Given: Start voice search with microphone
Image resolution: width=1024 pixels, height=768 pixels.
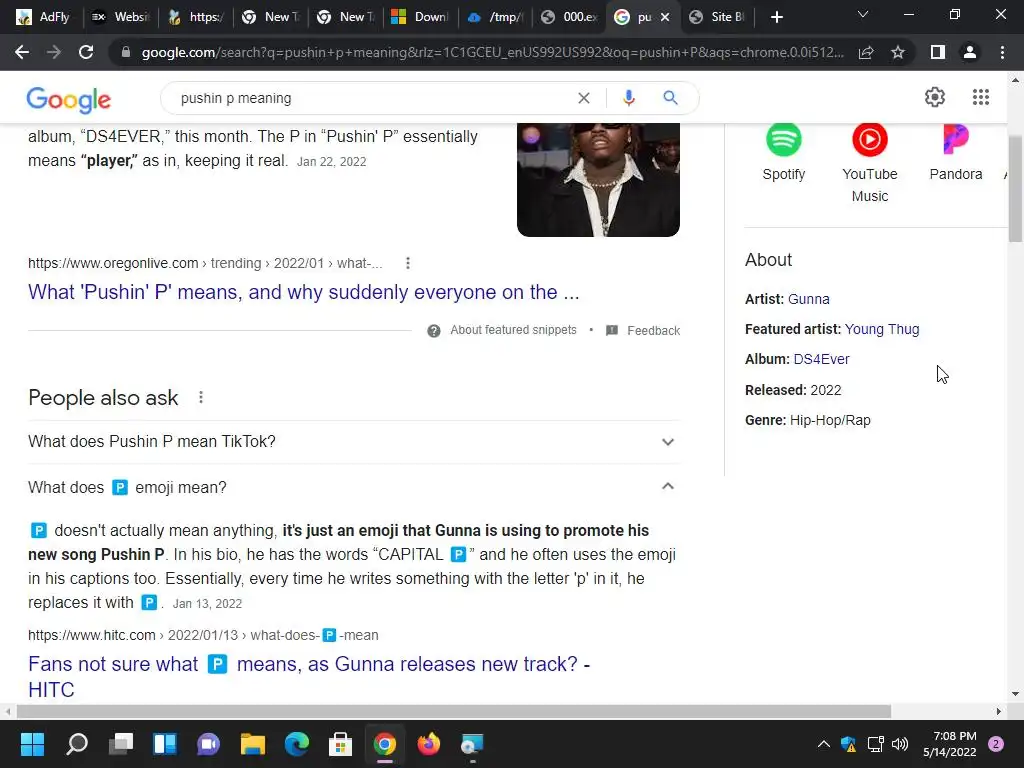Looking at the screenshot, I should click(628, 98).
